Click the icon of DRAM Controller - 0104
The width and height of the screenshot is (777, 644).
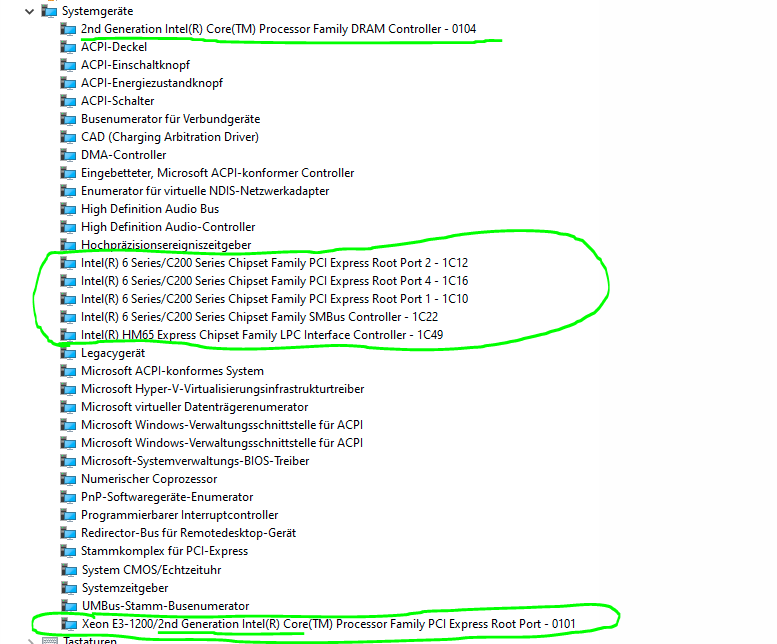tap(68, 29)
